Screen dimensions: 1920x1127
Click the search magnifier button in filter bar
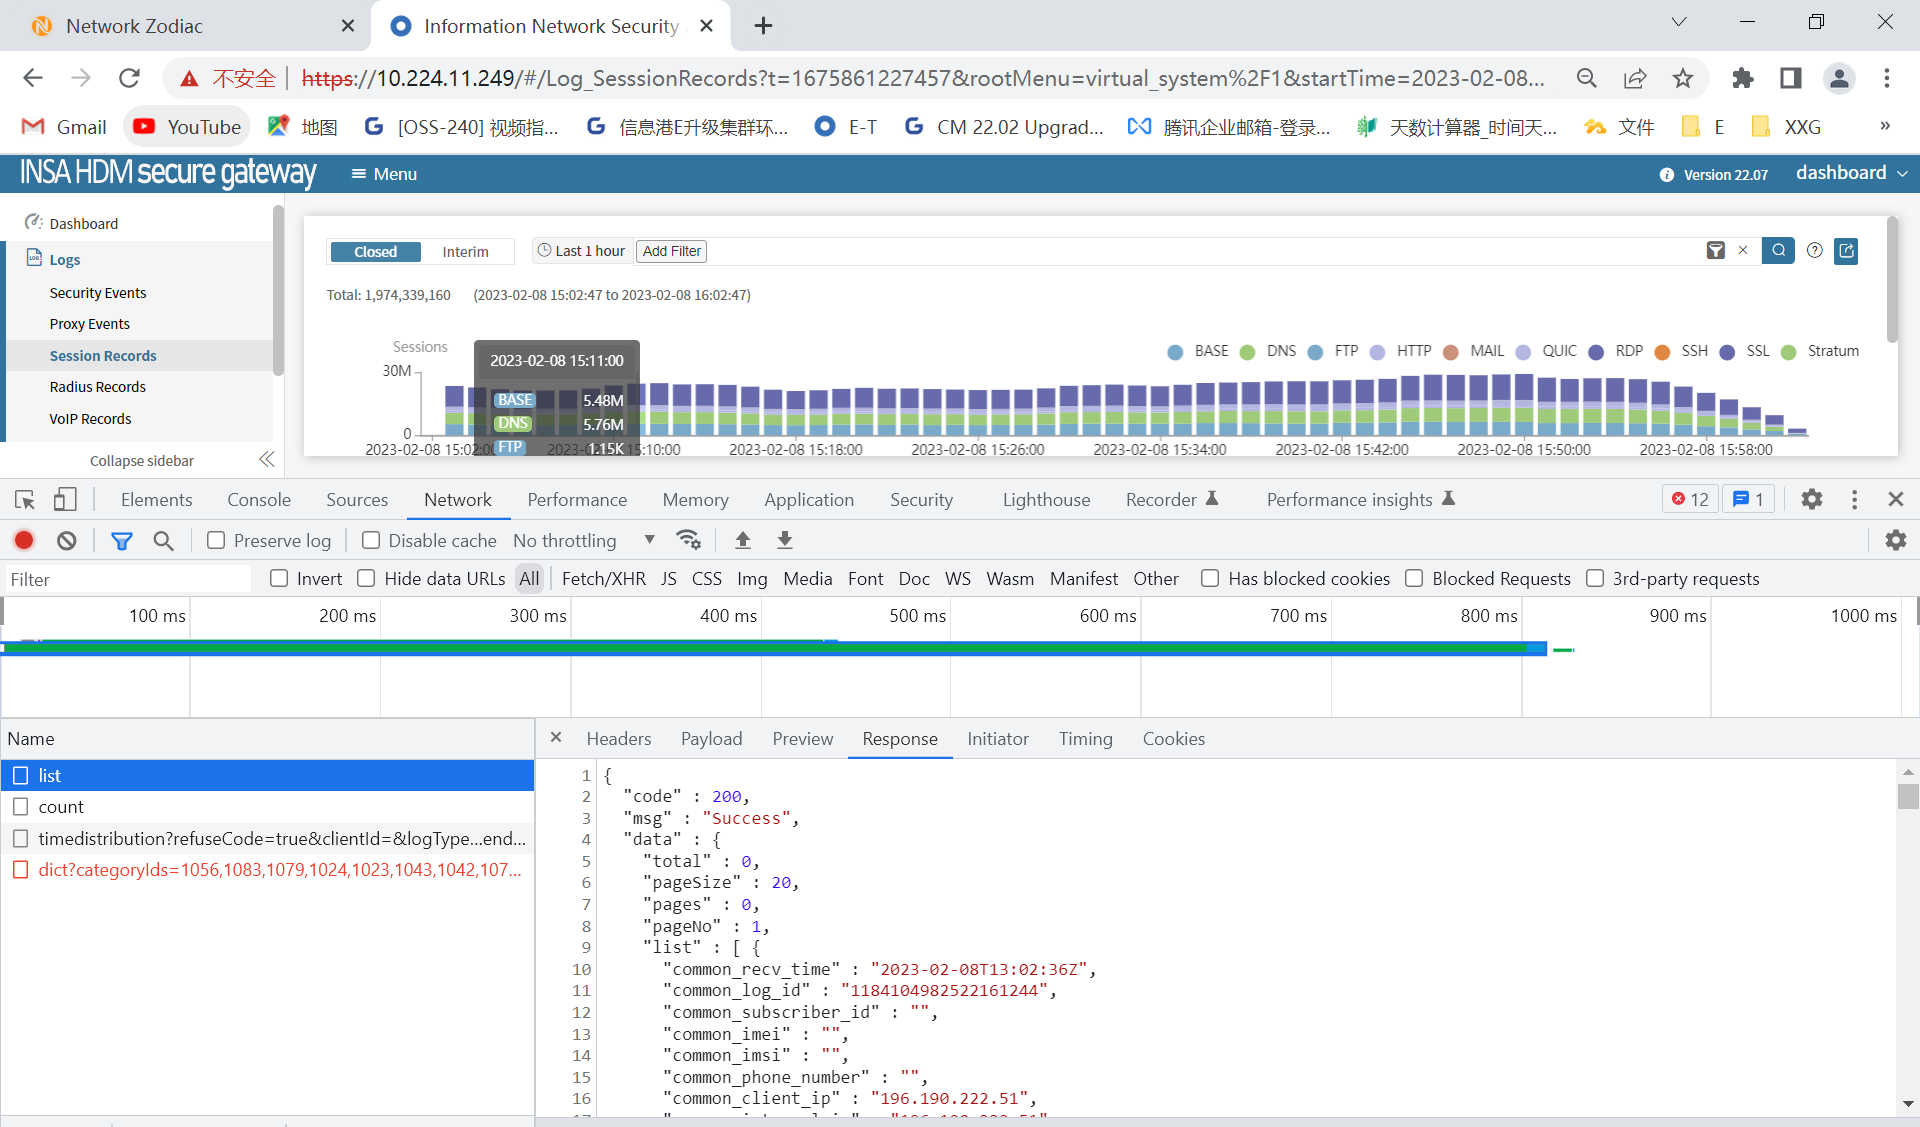pyautogui.click(x=1778, y=251)
